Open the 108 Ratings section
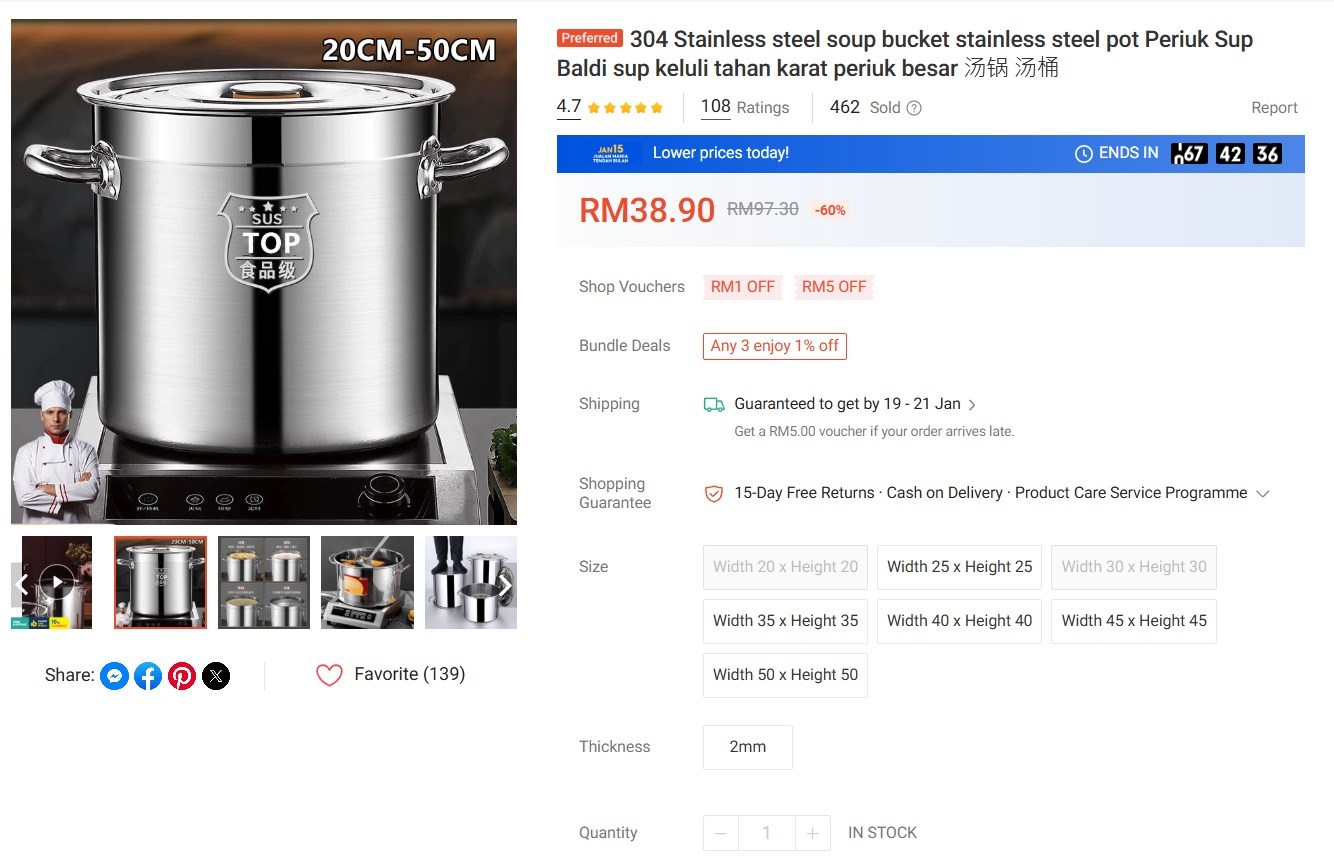Viewport: 1334px width, 866px height. tap(745, 107)
